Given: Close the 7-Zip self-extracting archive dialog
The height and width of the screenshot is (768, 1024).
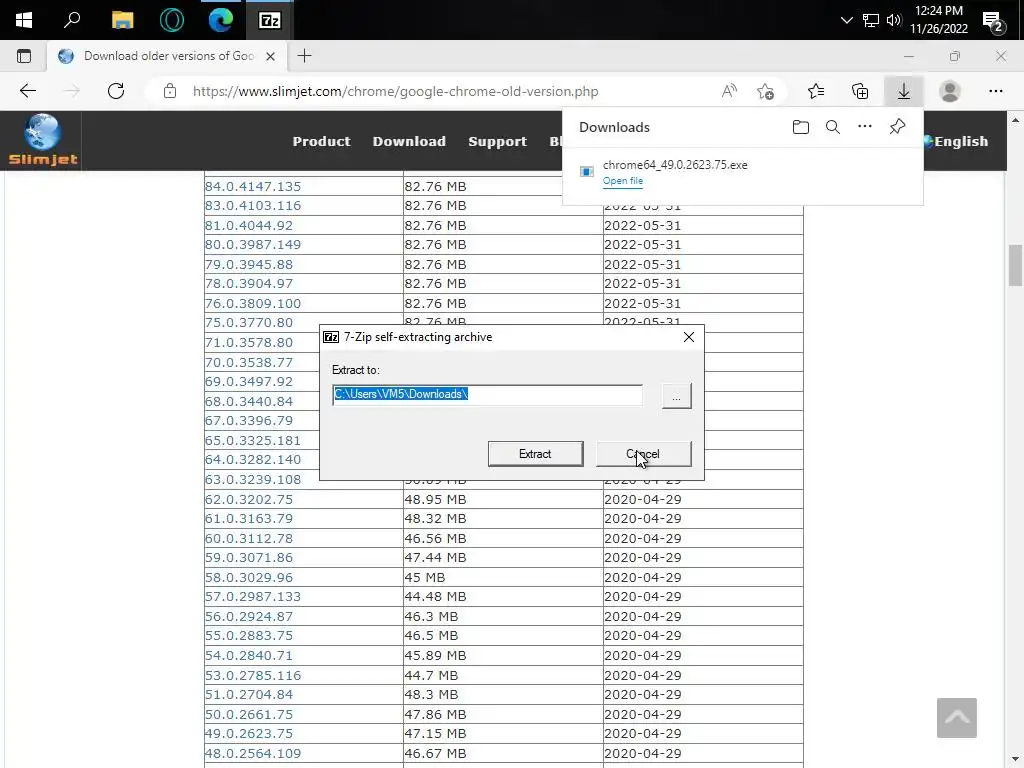Looking at the screenshot, I should [x=688, y=337].
